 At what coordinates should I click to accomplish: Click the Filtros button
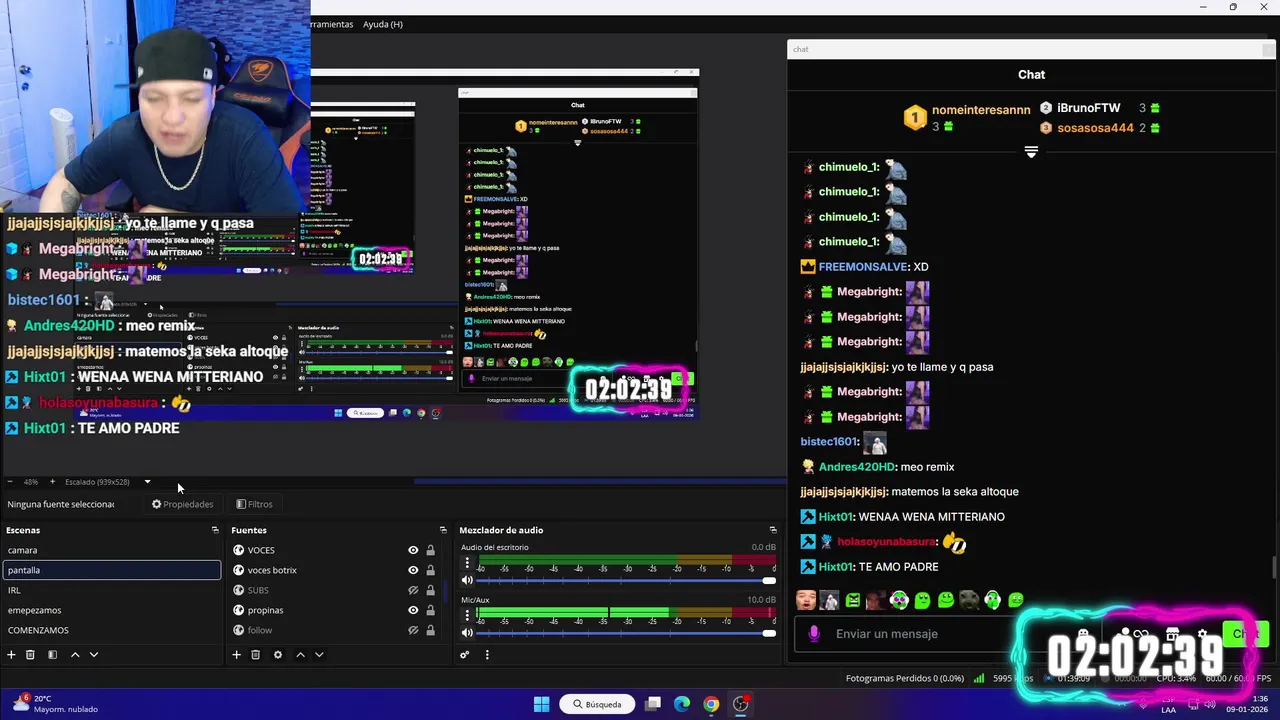click(254, 504)
